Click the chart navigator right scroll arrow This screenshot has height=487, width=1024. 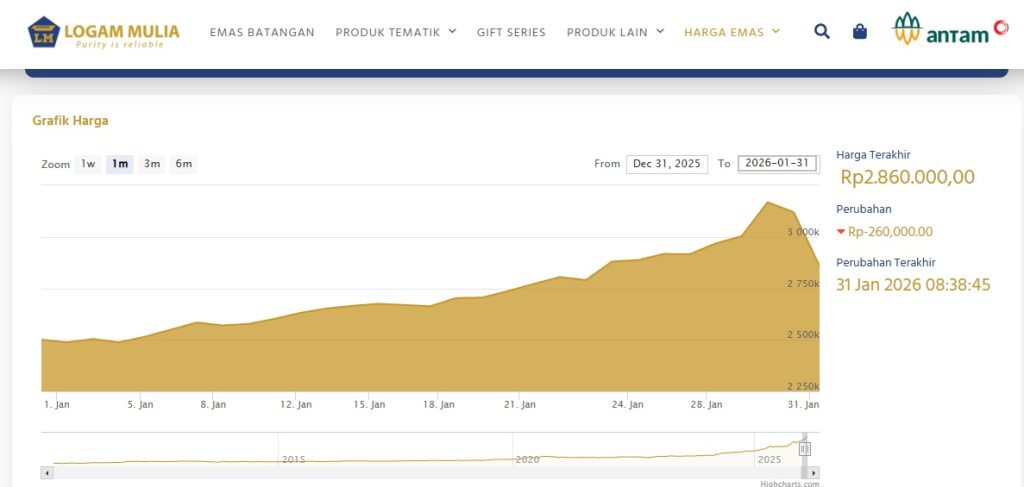(x=814, y=472)
